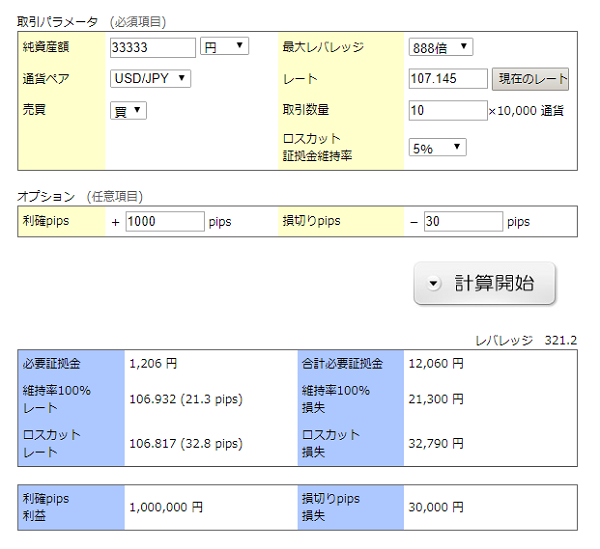
Task: Click the ロスカット 証拠金維持率 label
Action: (x=317, y=147)
